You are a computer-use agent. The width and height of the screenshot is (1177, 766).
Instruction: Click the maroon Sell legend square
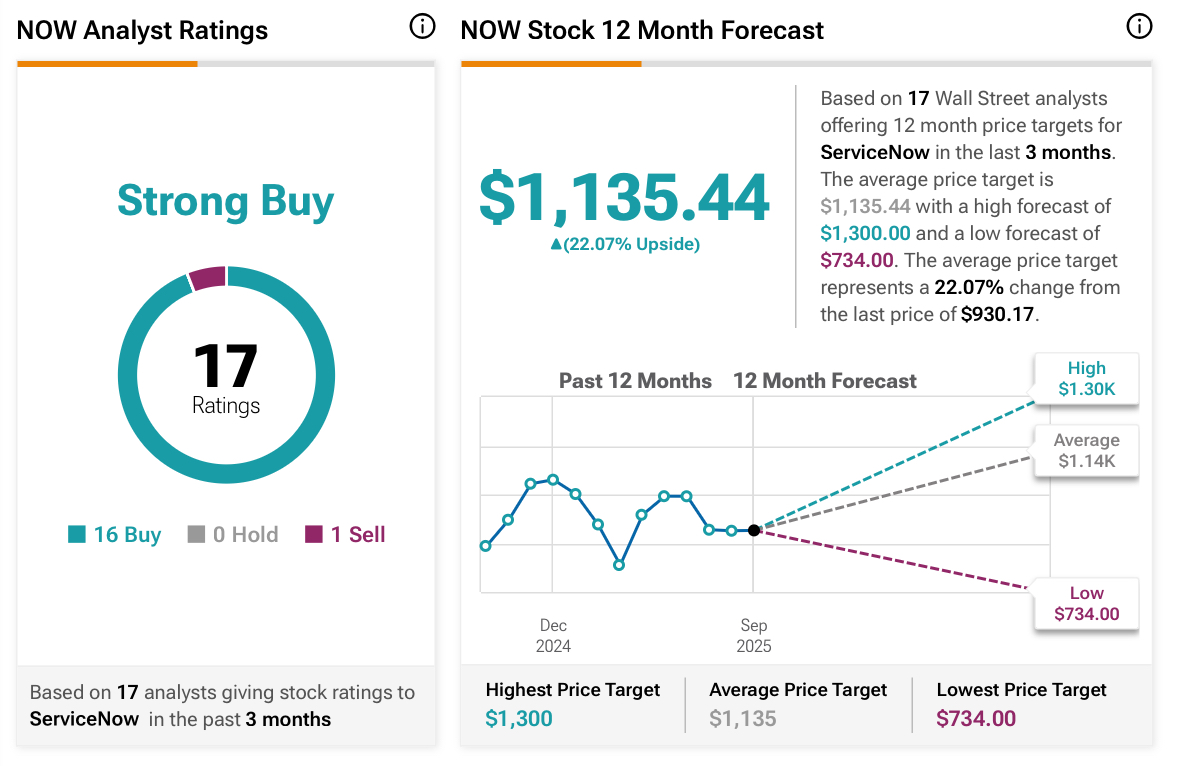(x=314, y=535)
